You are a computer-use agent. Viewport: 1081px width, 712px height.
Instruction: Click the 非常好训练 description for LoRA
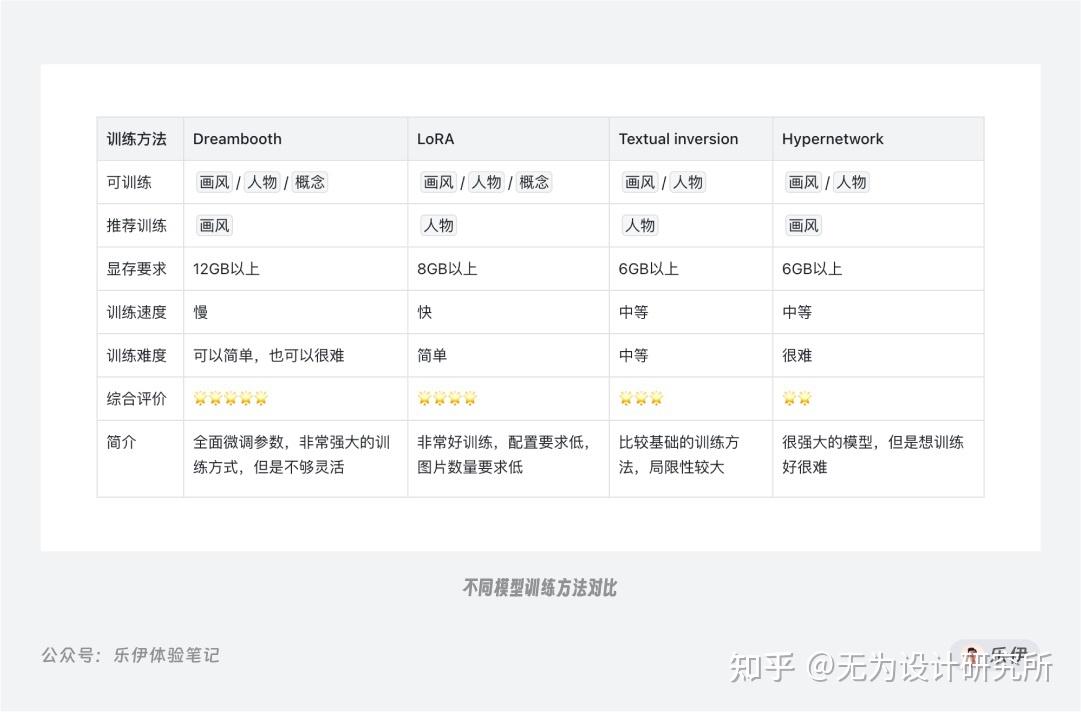(504, 455)
